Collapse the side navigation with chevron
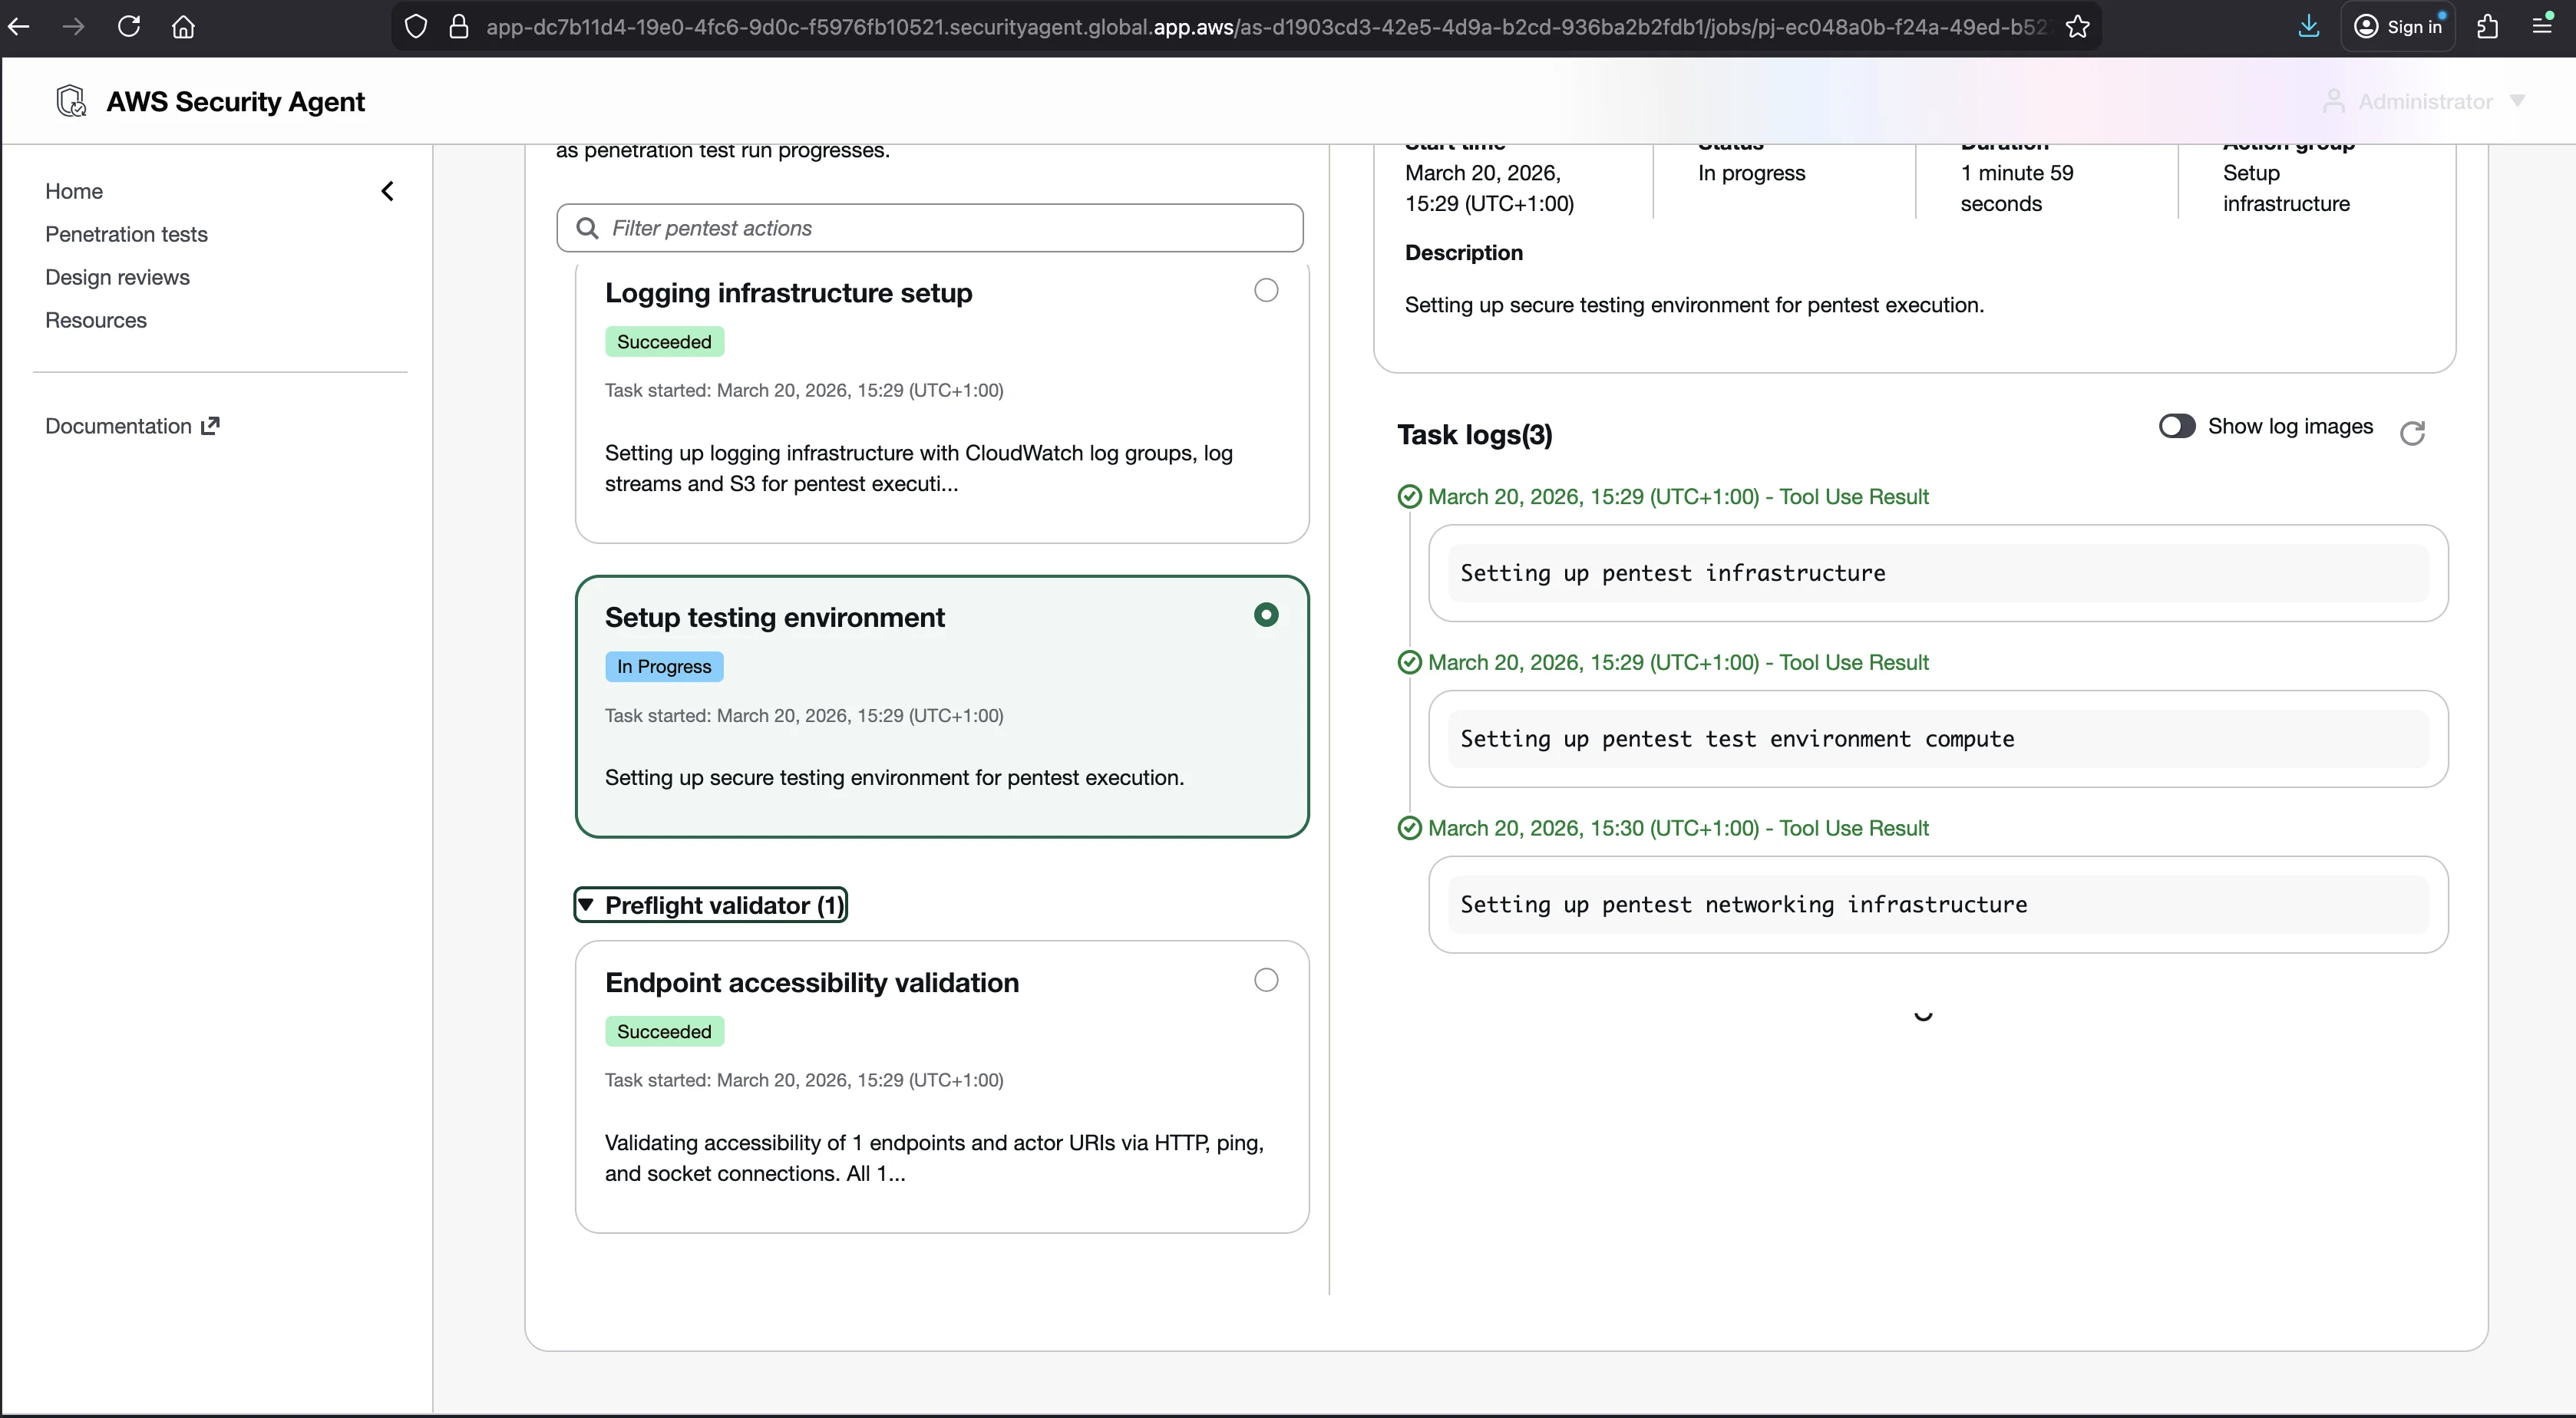2576x1418 pixels. click(388, 191)
